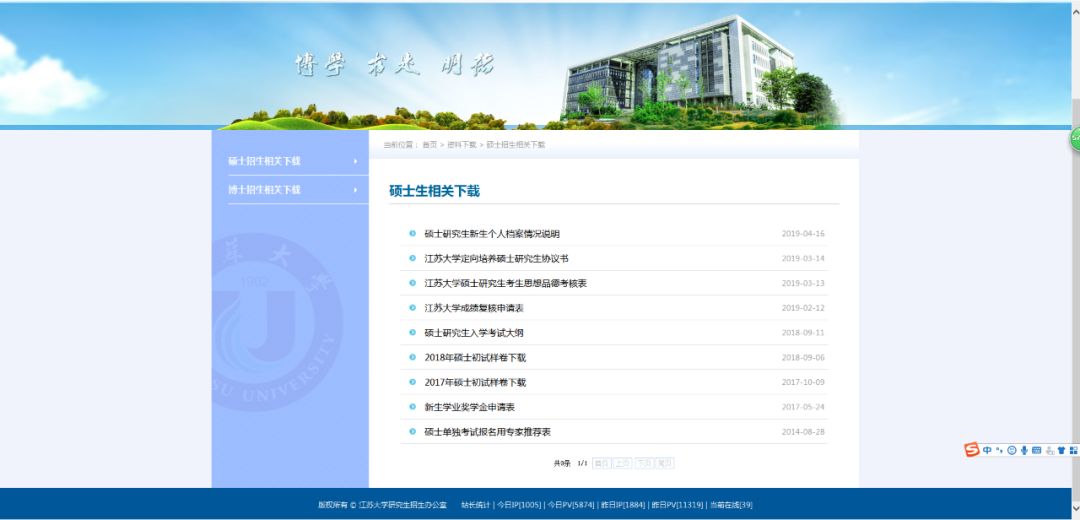
Task: Click the green circle widget at right edge
Action: click(x=1075, y=139)
